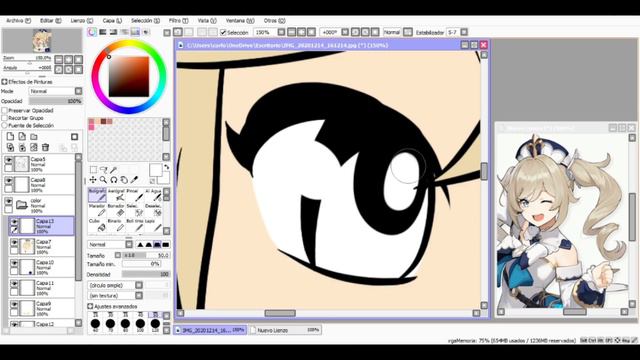Select the Lápiz pencil tool
640x360 pixels.
click(153, 226)
